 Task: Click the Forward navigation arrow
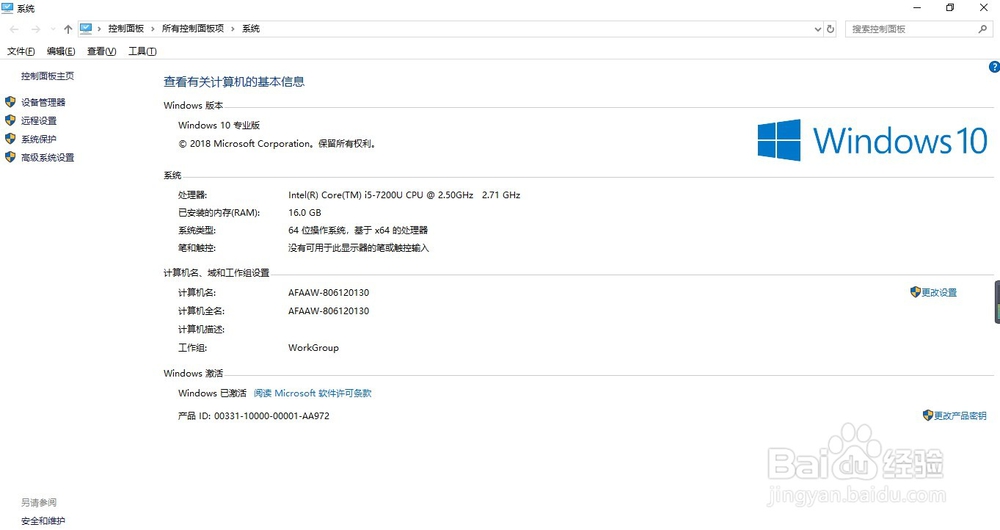click(36, 29)
